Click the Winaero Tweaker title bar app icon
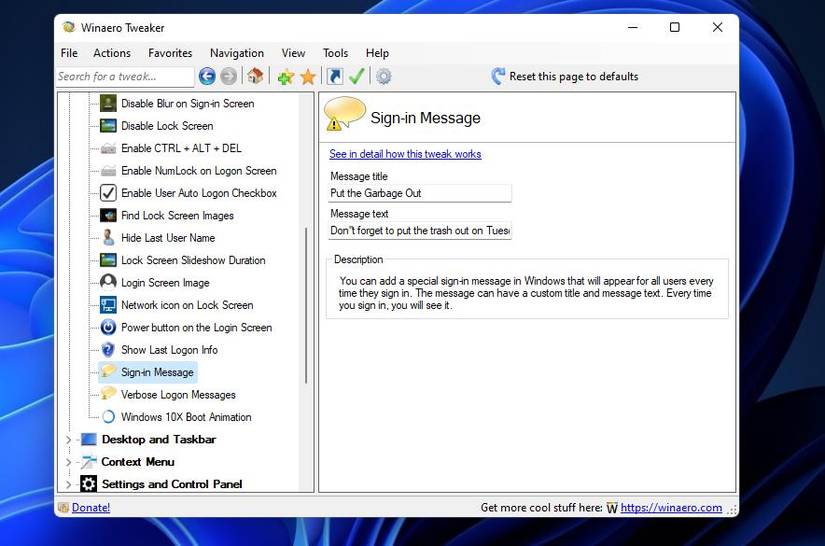 coord(68,27)
